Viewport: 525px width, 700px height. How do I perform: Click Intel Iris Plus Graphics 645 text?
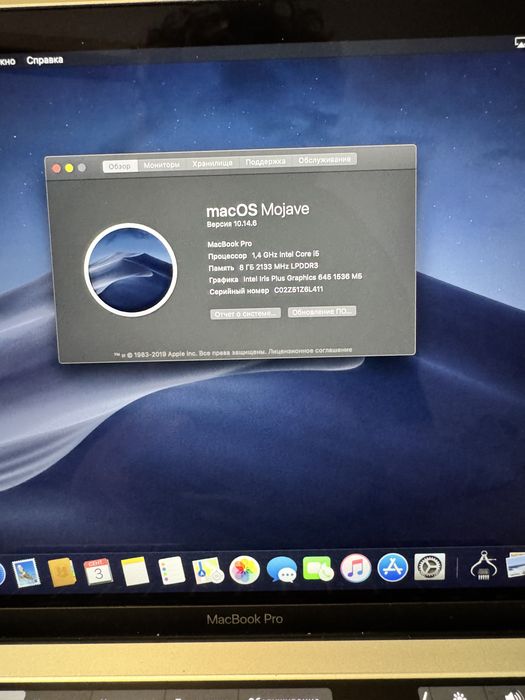pyautogui.click(x=287, y=278)
